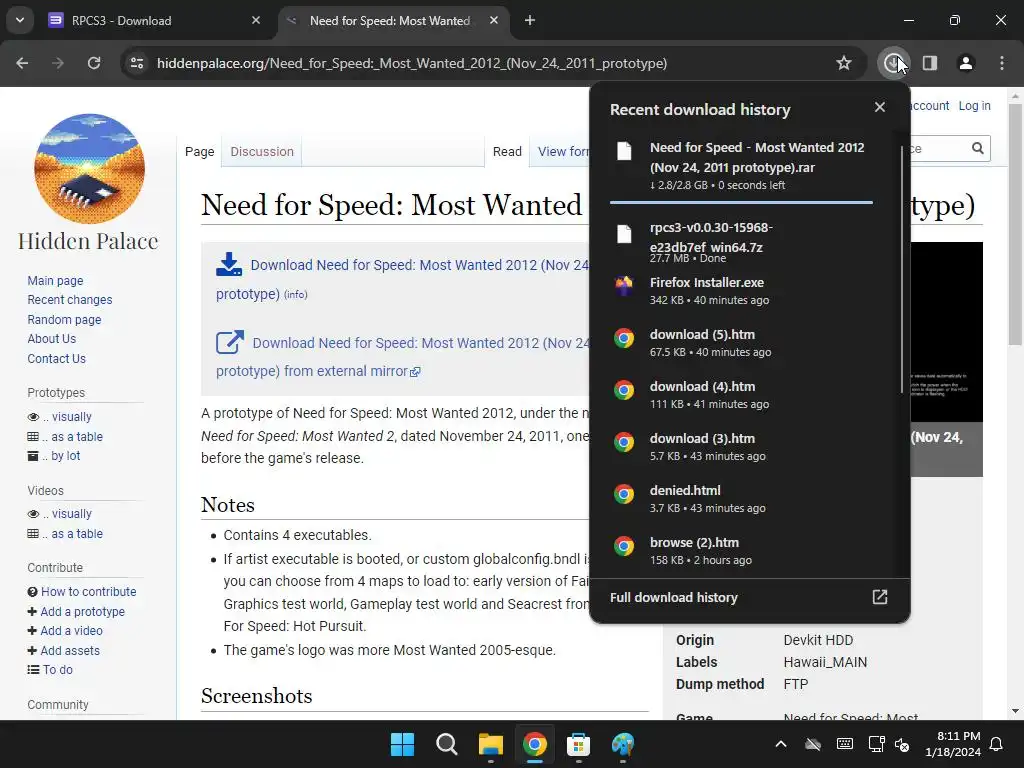Bookmark this page with the star icon
This screenshot has width=1024, height=768.
[844, 63]
